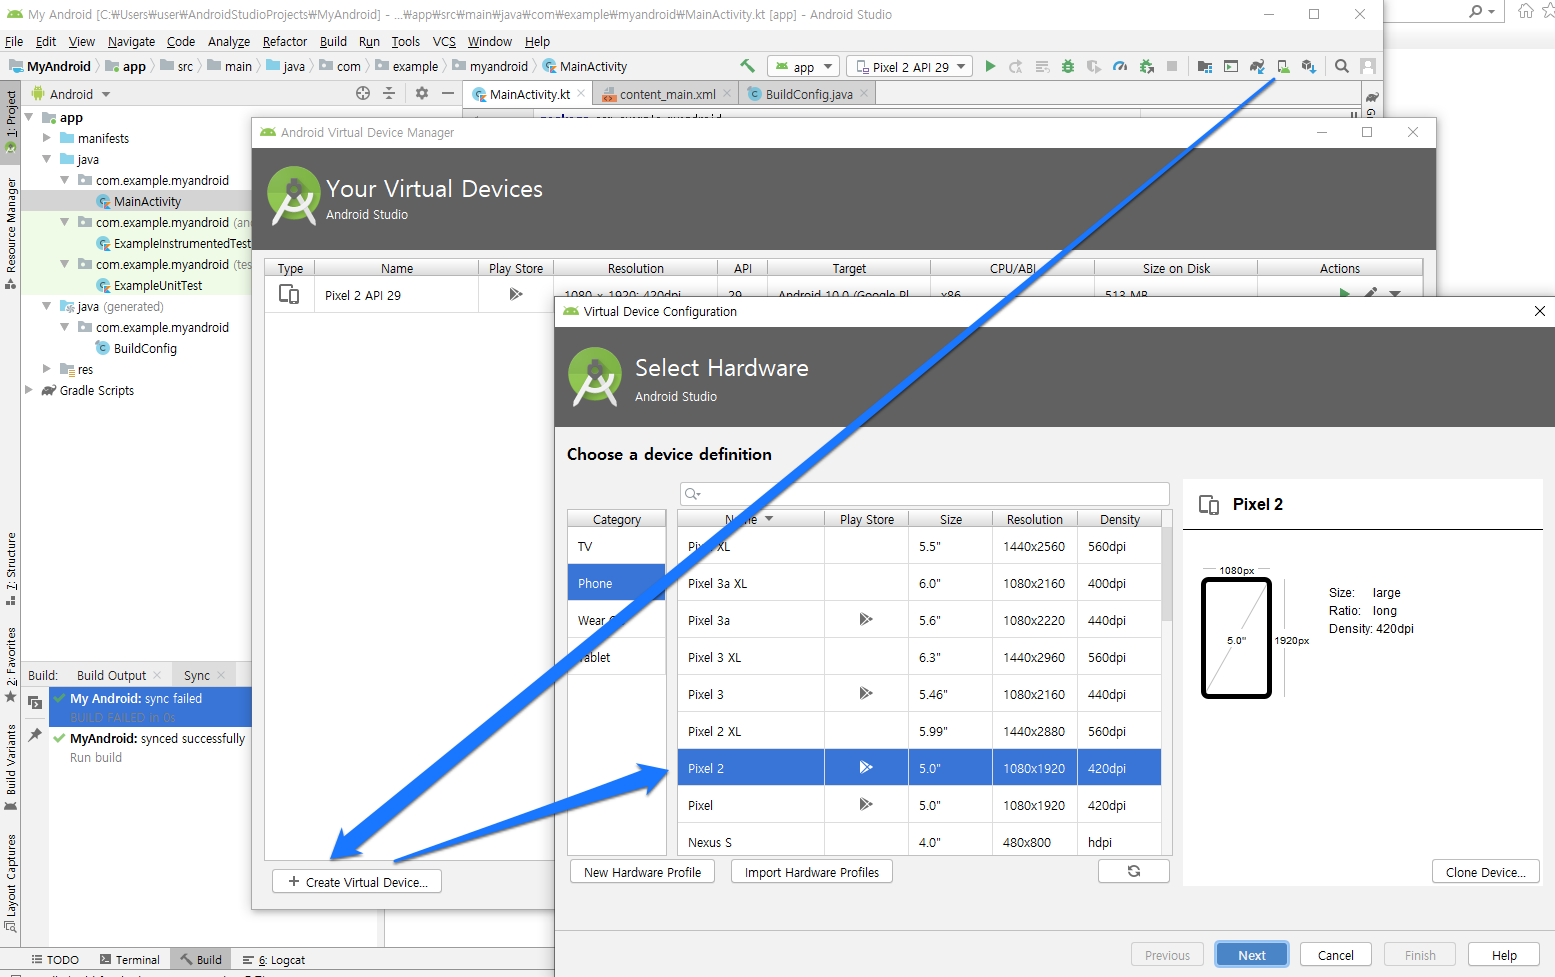Select TV category

click(616, 546)
